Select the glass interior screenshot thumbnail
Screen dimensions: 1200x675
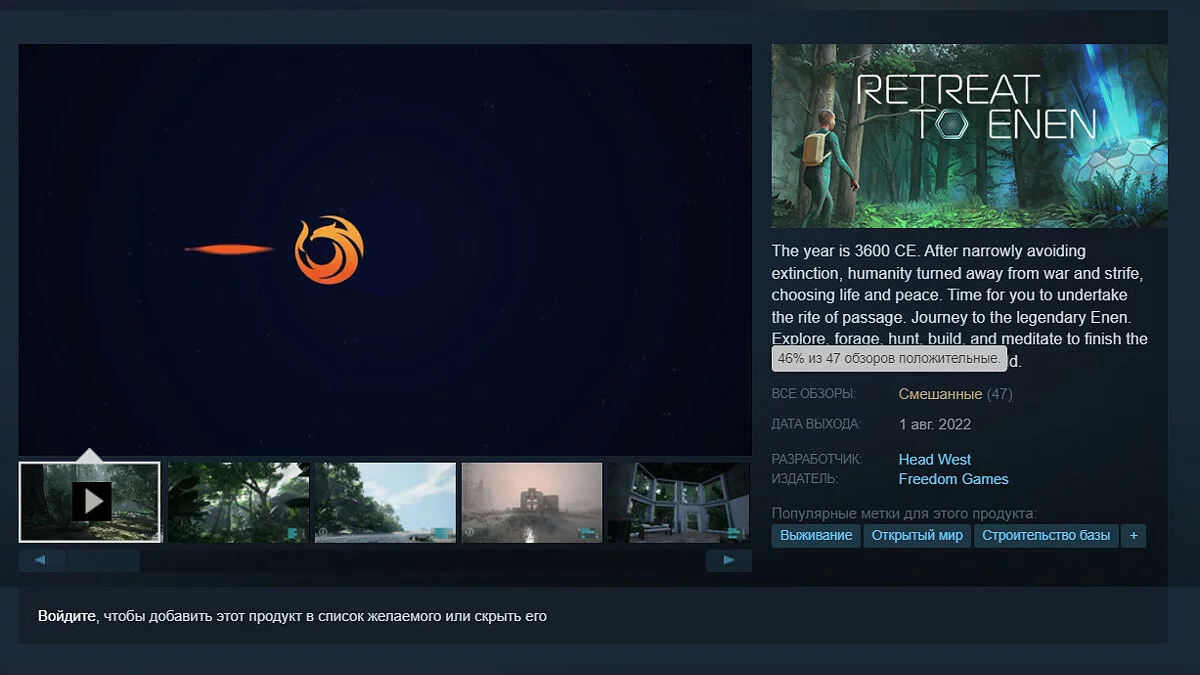pyautogui.click(x=679, y=502)
